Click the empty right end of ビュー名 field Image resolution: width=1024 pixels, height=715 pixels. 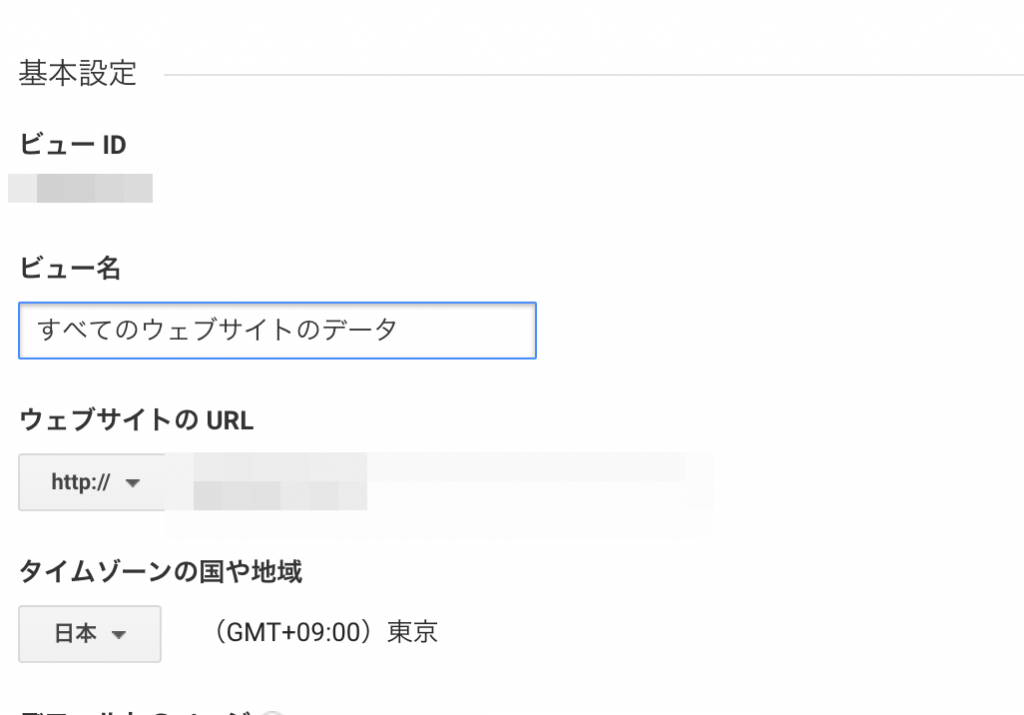tap(480, 330)
